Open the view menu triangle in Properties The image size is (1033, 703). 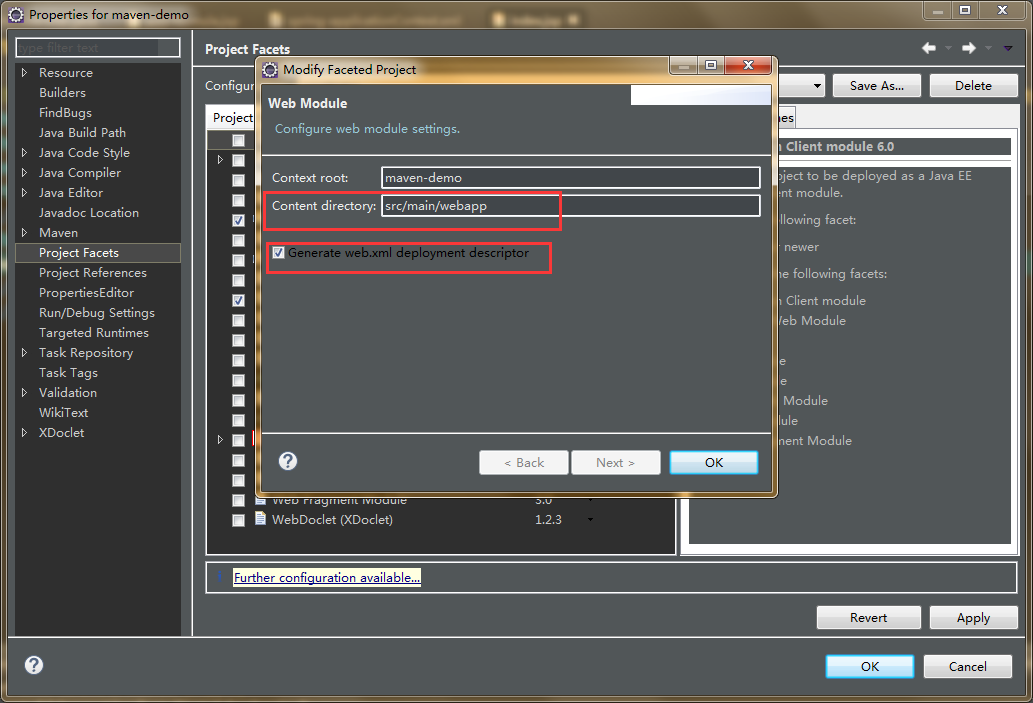[x=1008, y=48]
